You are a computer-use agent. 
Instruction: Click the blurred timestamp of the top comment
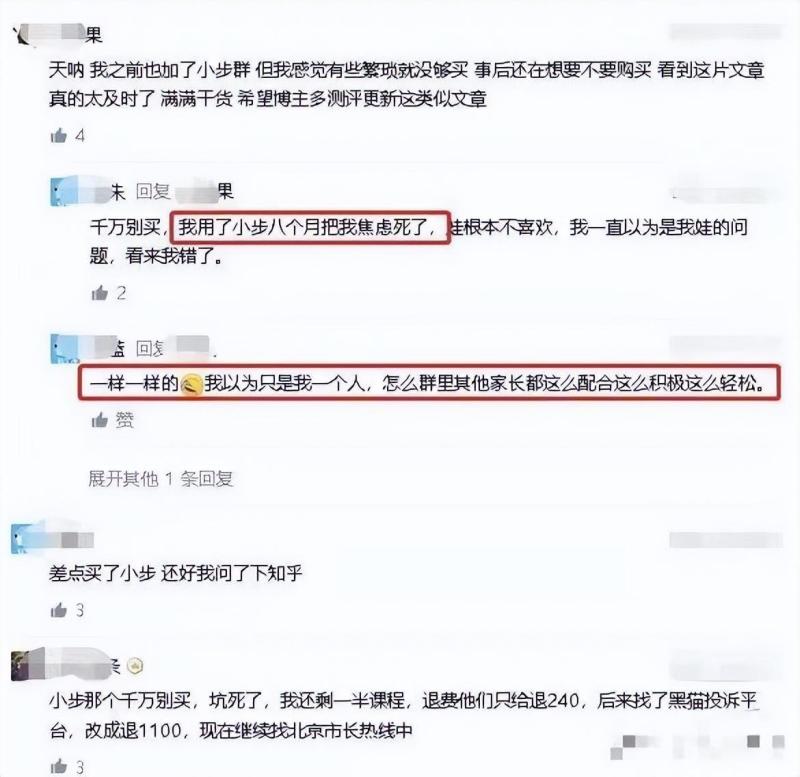[x=726, y=32]
